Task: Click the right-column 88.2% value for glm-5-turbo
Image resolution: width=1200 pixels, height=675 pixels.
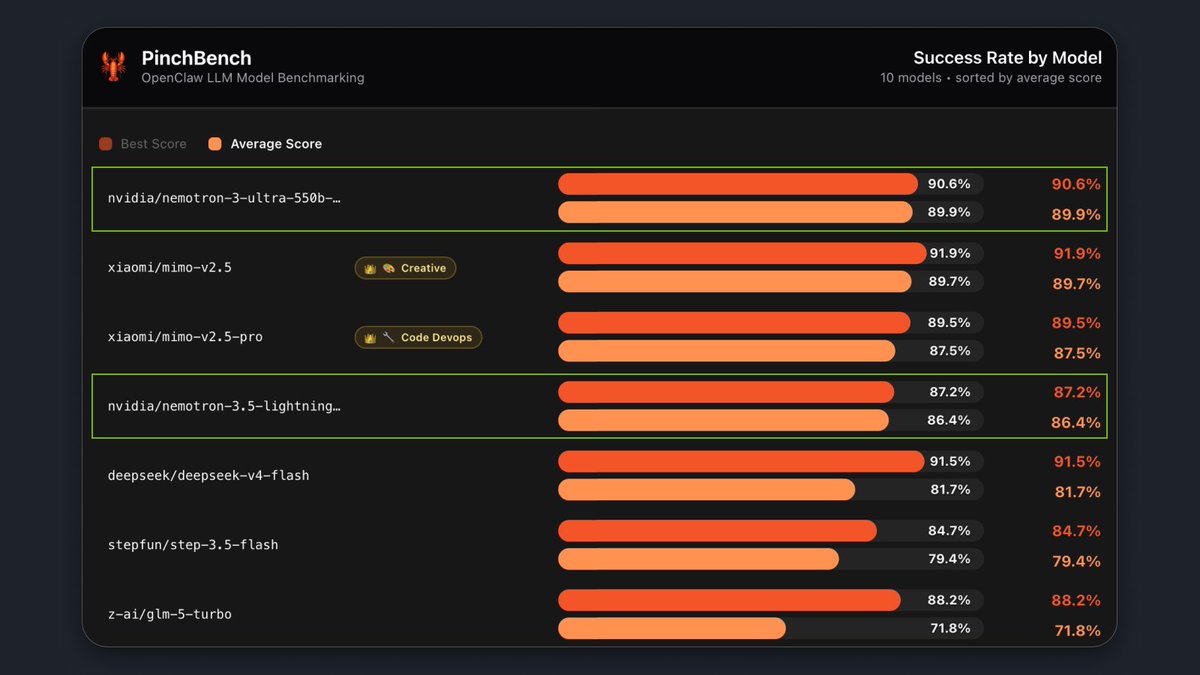Action: tap(1076, 600)
